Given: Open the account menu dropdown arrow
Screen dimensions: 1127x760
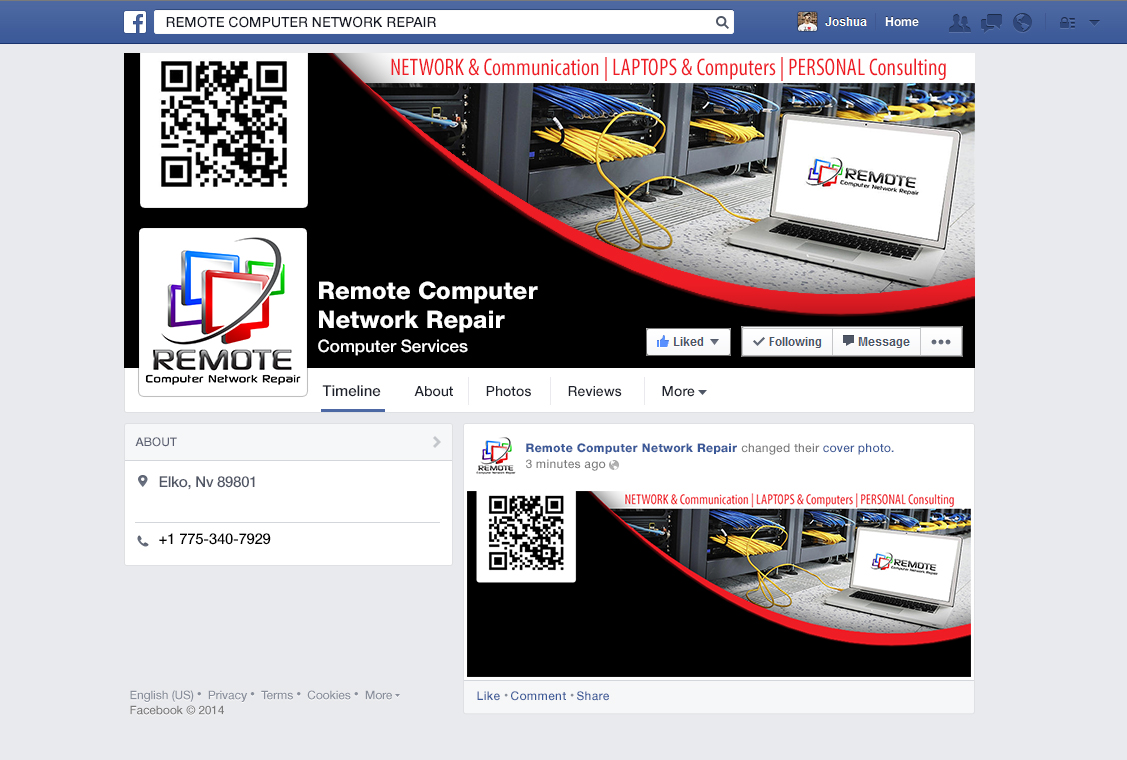Looking at the screenshot, I should (1094, 22).
